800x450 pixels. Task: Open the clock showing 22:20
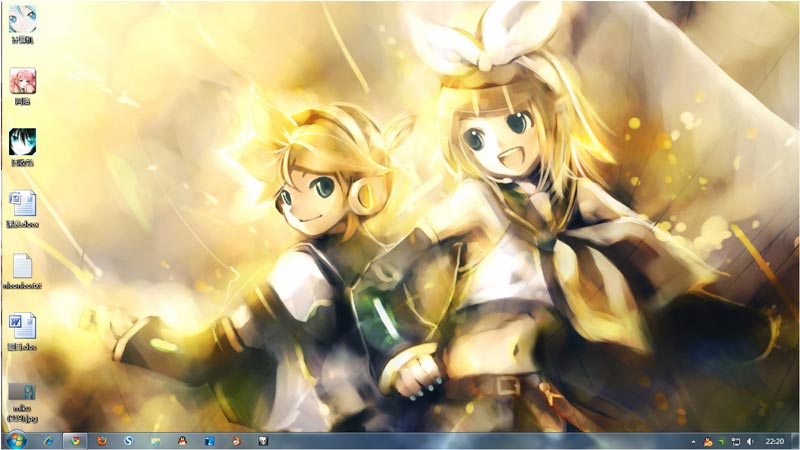[774, 442]
